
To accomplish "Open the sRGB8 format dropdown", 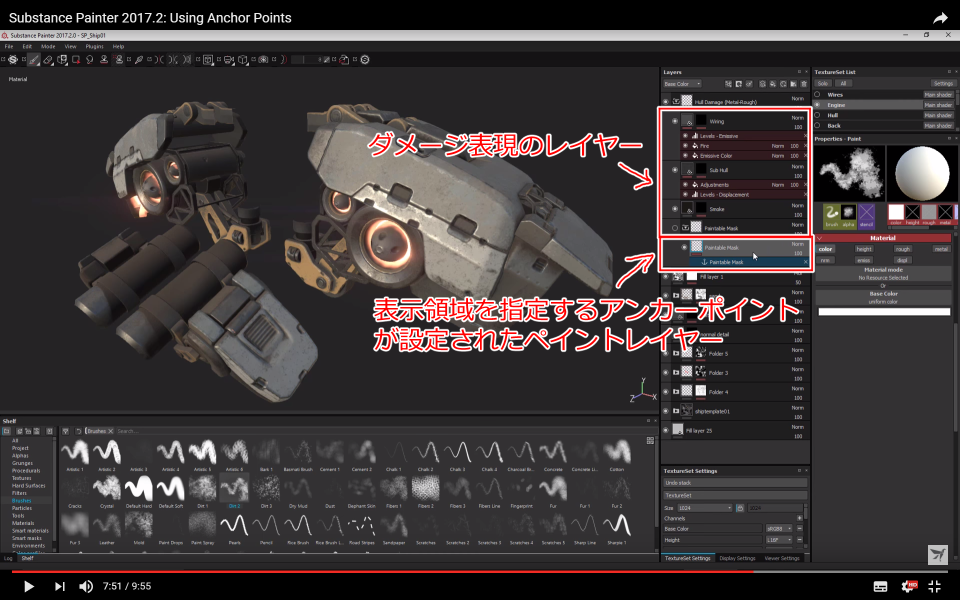I will (779, 528).
